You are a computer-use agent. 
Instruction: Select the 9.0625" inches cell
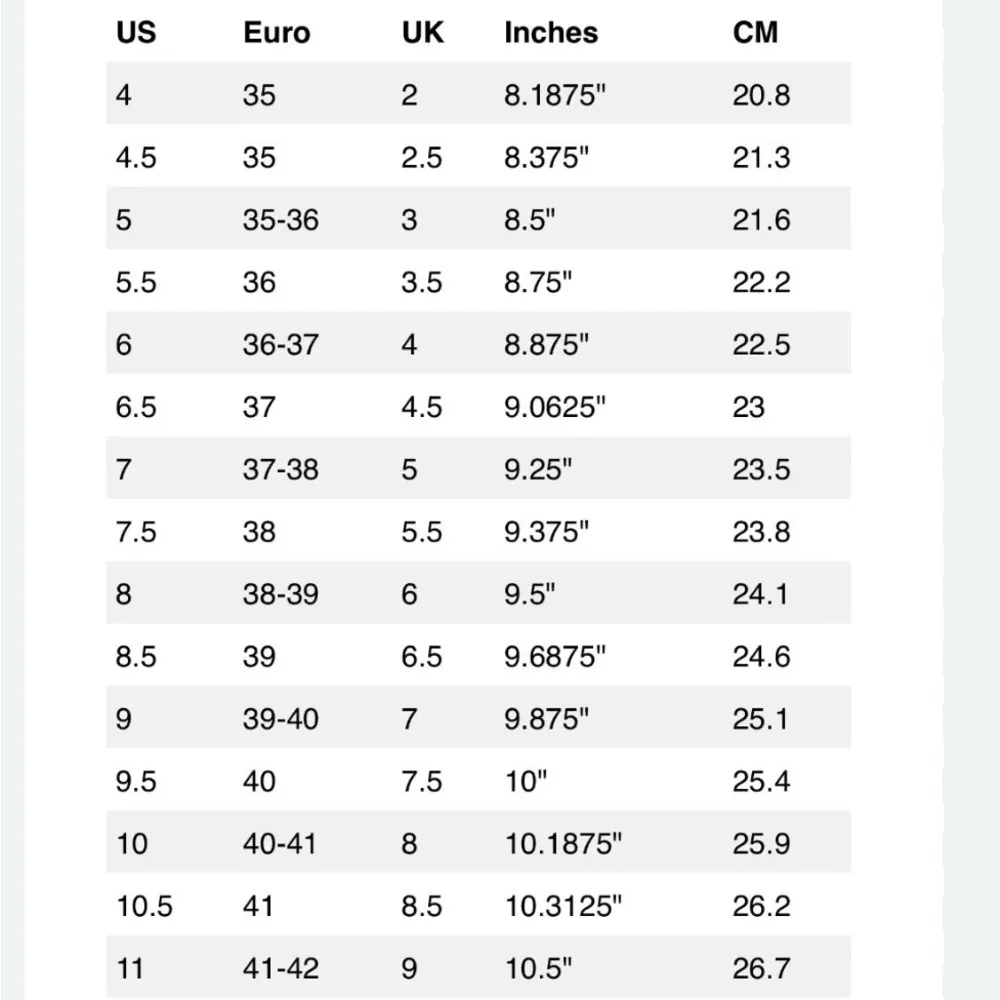click(x=556, y=407)
